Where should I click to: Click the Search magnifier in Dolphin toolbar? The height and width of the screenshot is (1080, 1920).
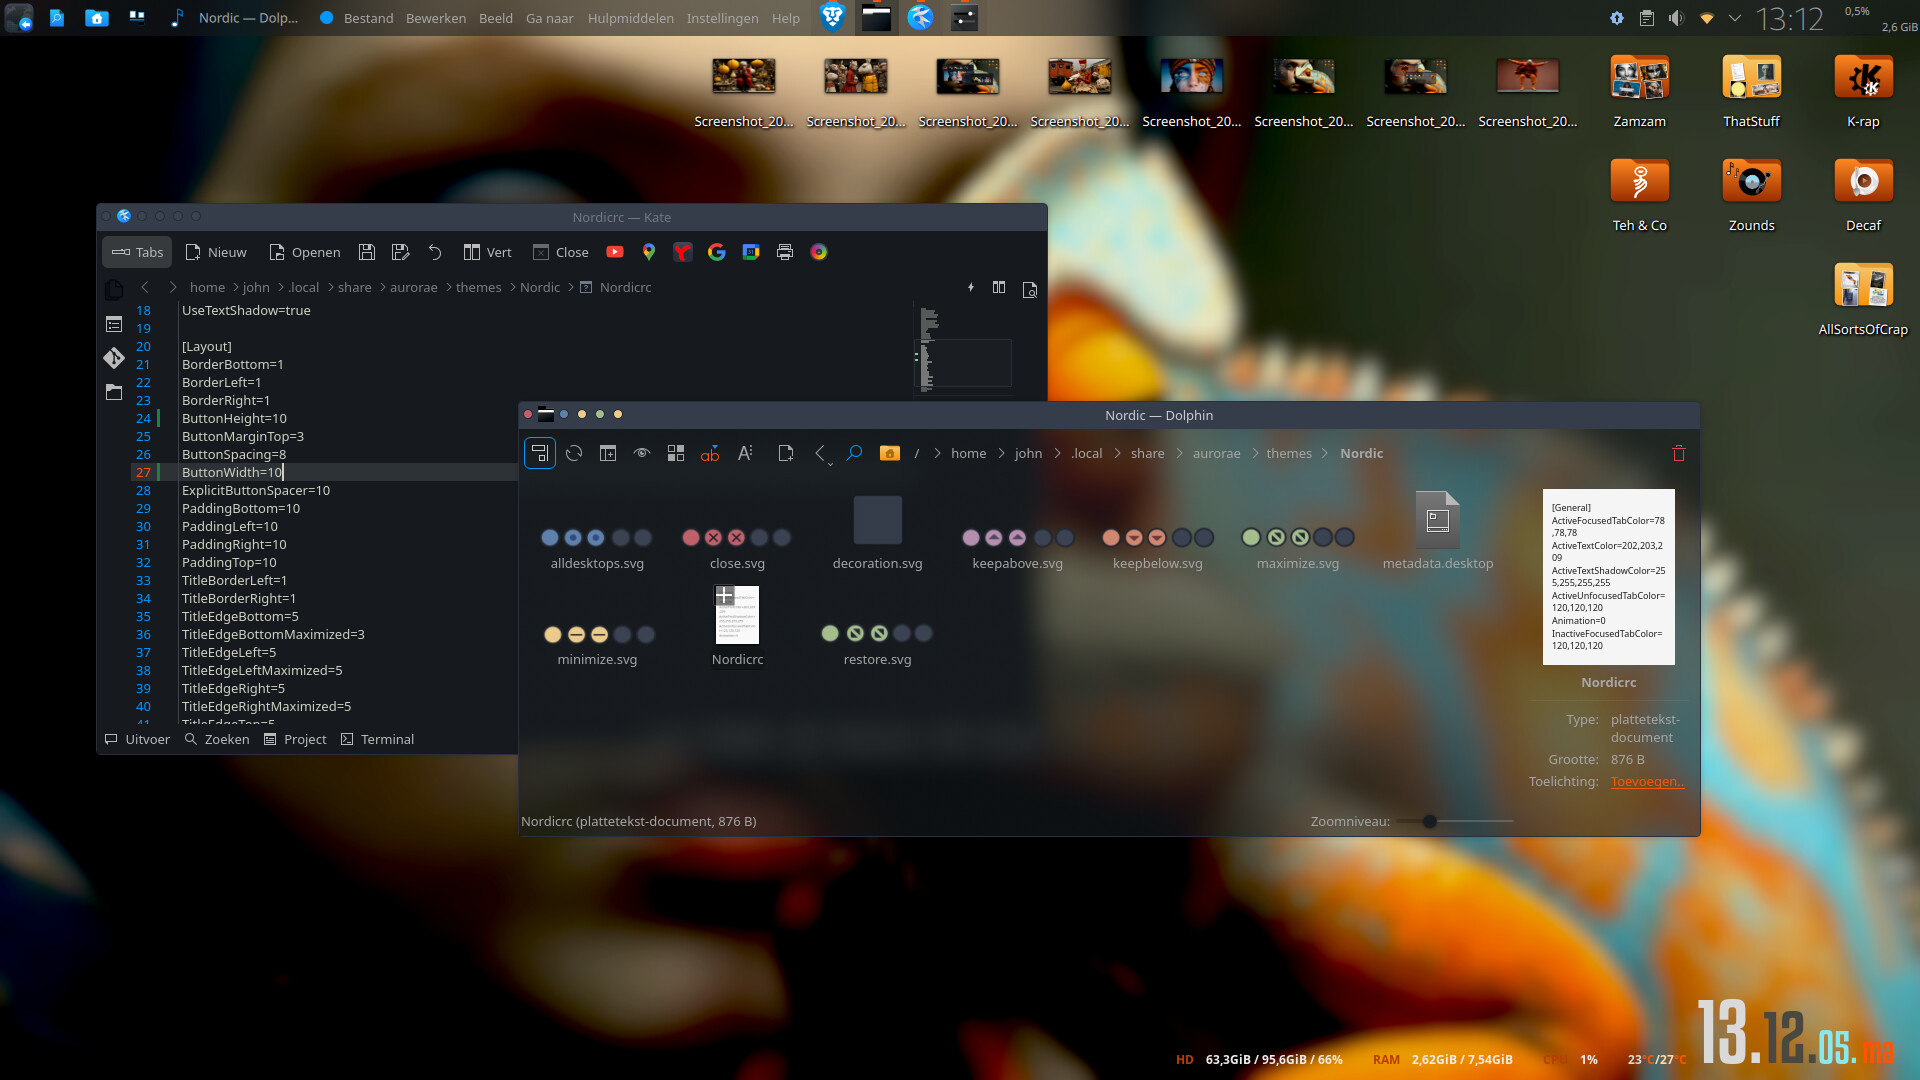click(854, 453)
